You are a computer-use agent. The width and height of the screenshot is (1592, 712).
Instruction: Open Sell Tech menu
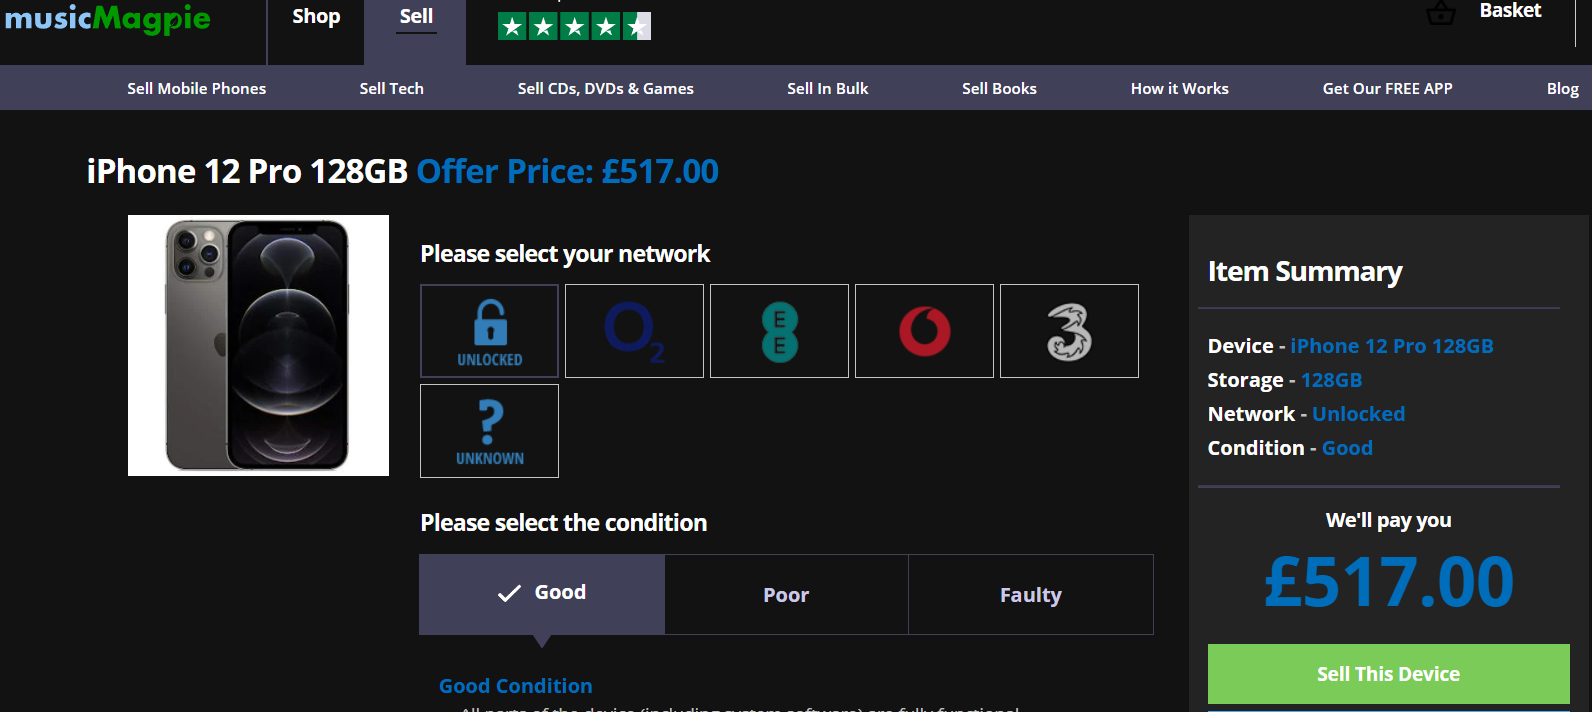392,88
